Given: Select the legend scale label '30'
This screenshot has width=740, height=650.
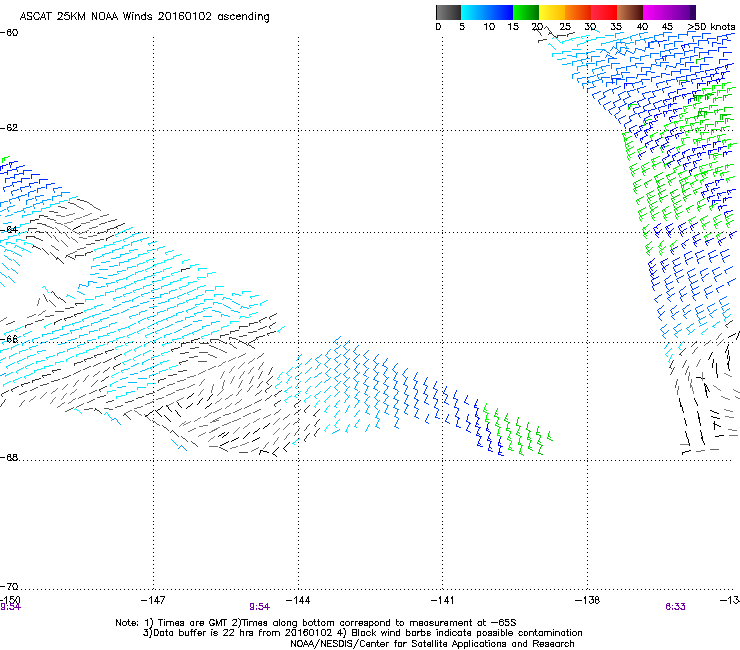Looking at the screenshot, I should click(590, 26).
